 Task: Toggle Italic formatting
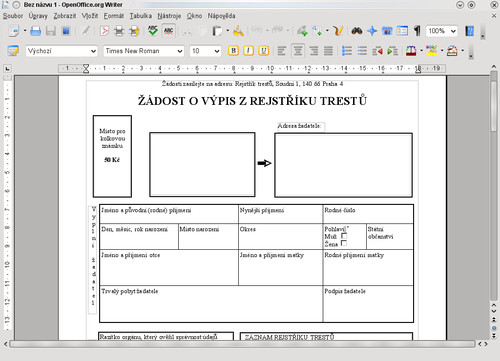(x=248, y=51)
